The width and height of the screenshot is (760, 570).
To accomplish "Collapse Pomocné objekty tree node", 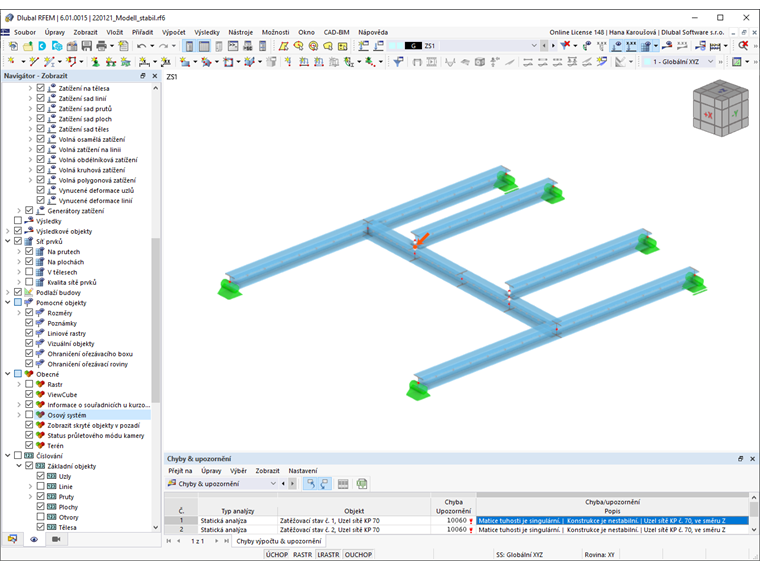I will tap(8, 302).
